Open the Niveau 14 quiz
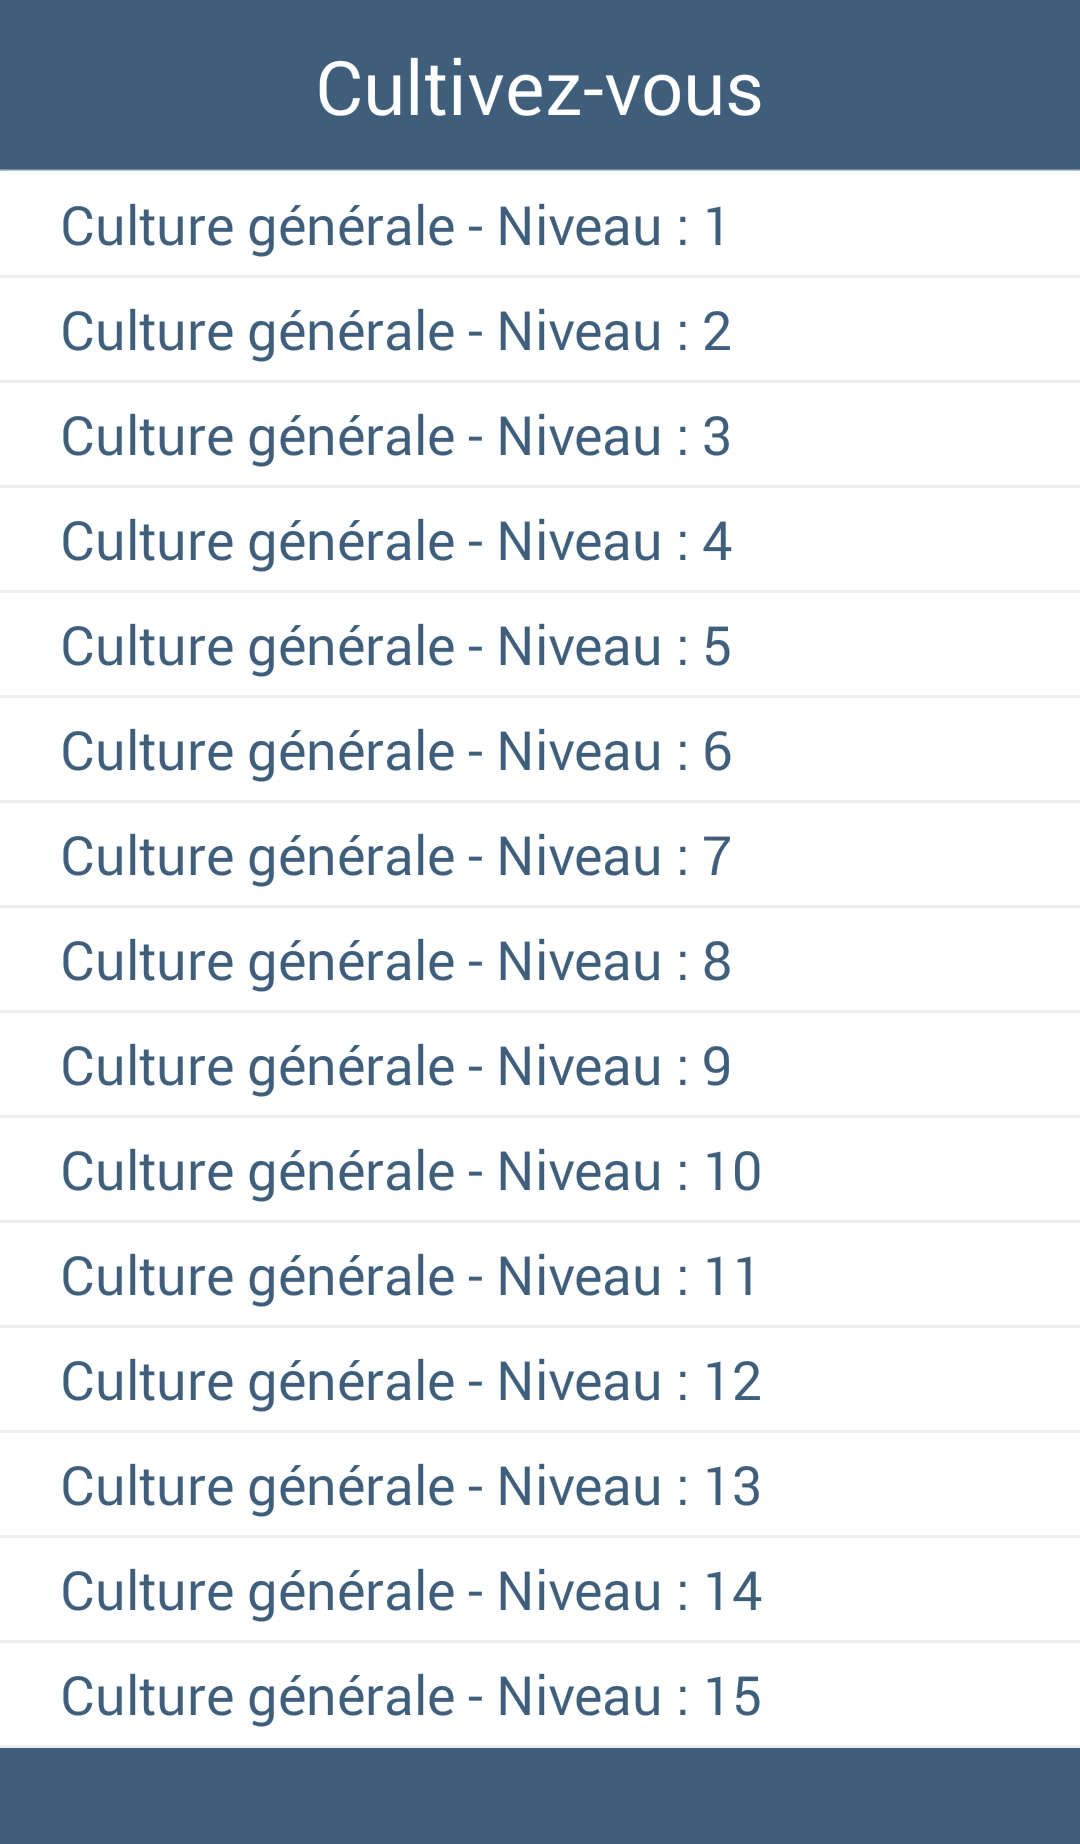Image resolution: width=1080 pixels, height=1844 pixels. click(x=540, y=1590)
